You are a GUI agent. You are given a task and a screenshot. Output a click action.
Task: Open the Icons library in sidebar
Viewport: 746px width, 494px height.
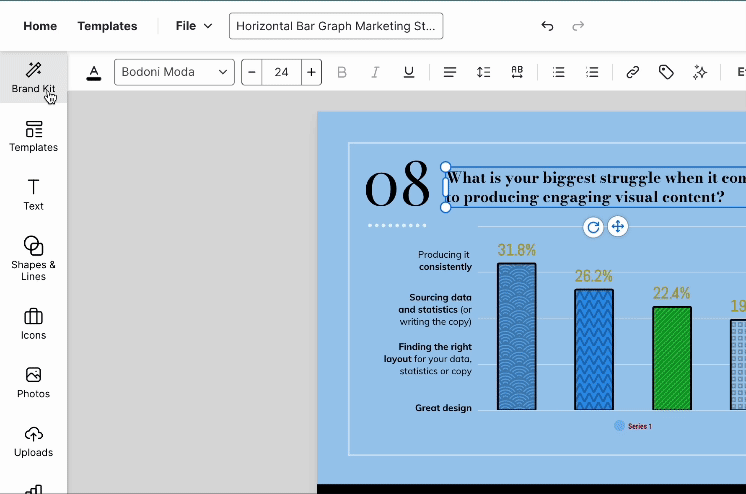33,324
